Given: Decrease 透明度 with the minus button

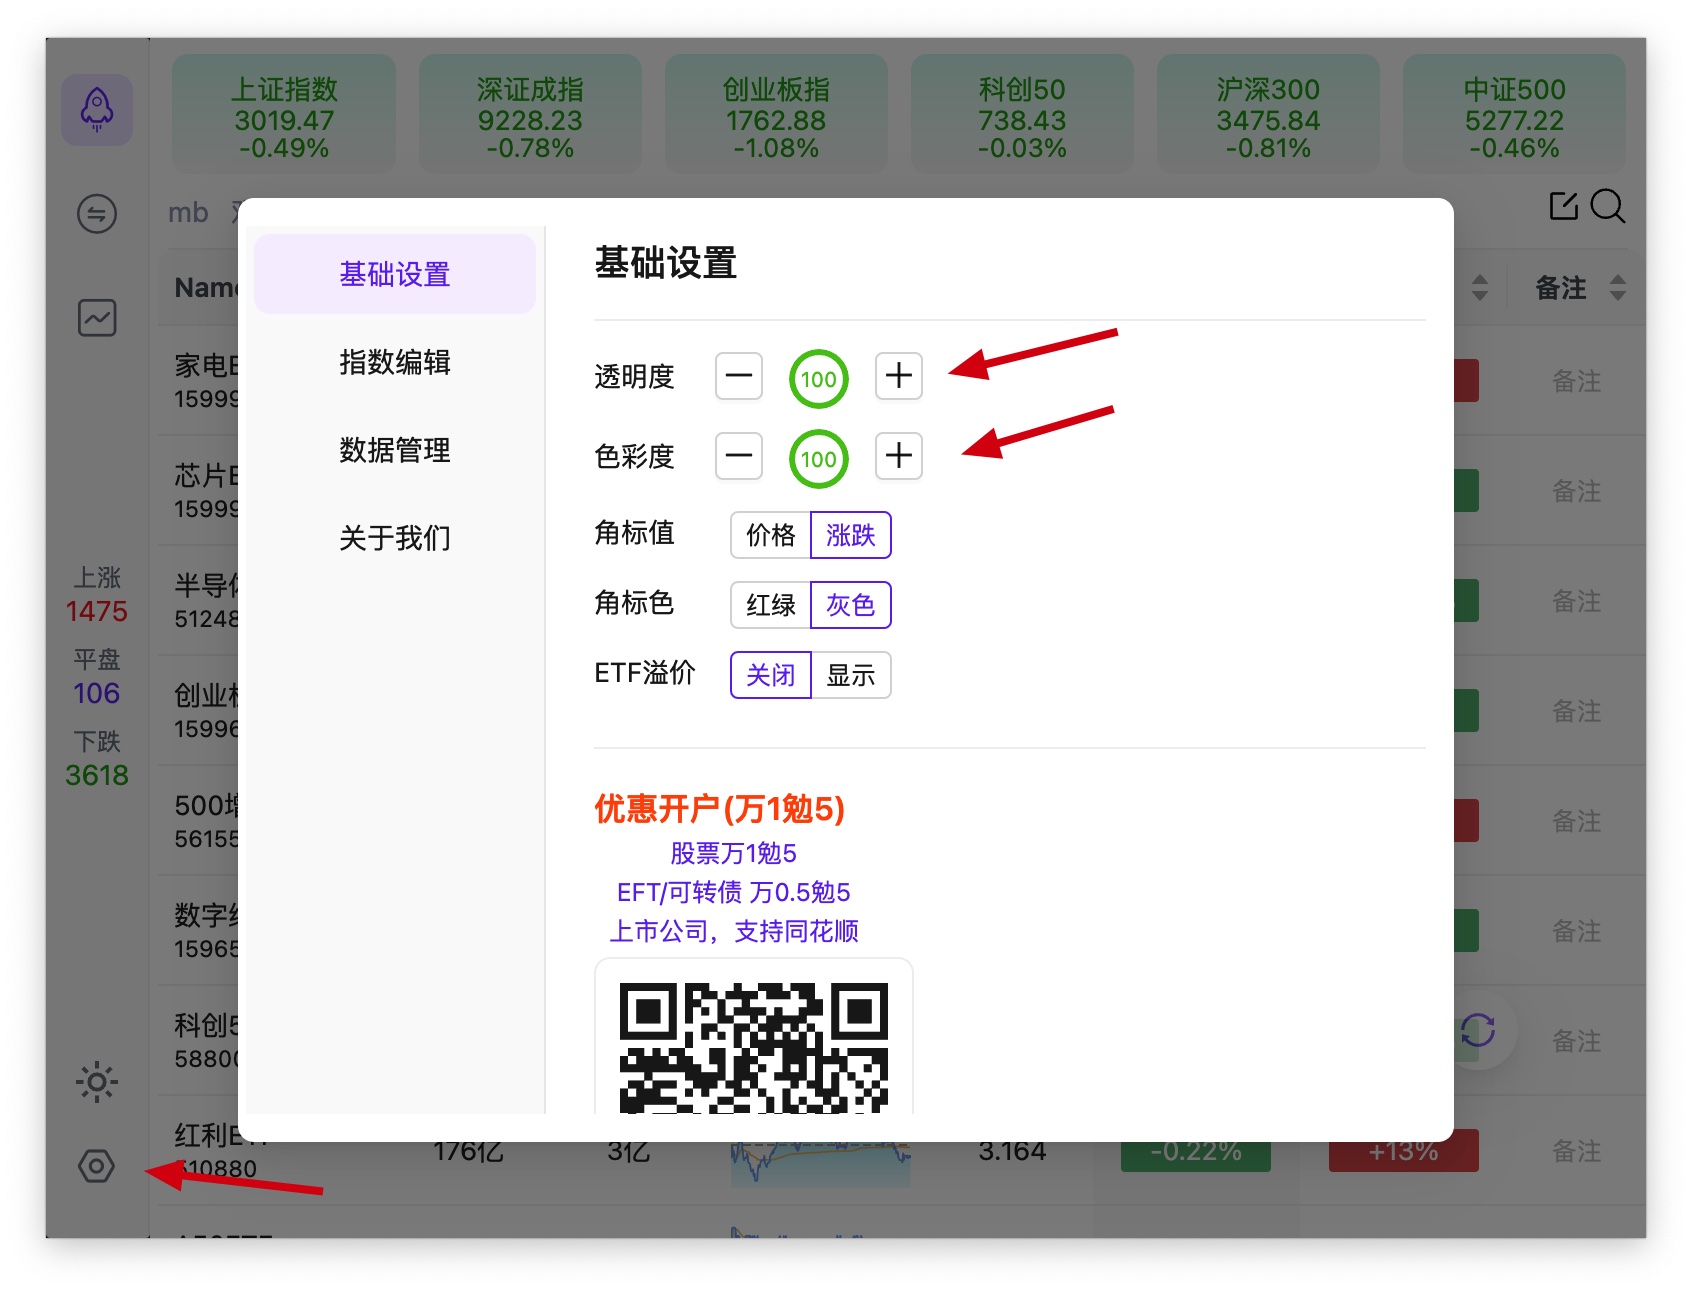Looking at the screenshot, I should (739, 376).
